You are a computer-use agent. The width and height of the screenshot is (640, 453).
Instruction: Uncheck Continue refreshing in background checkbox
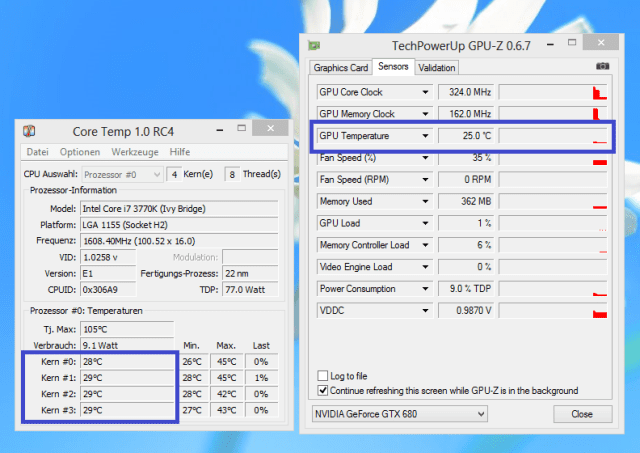[322, 390]
